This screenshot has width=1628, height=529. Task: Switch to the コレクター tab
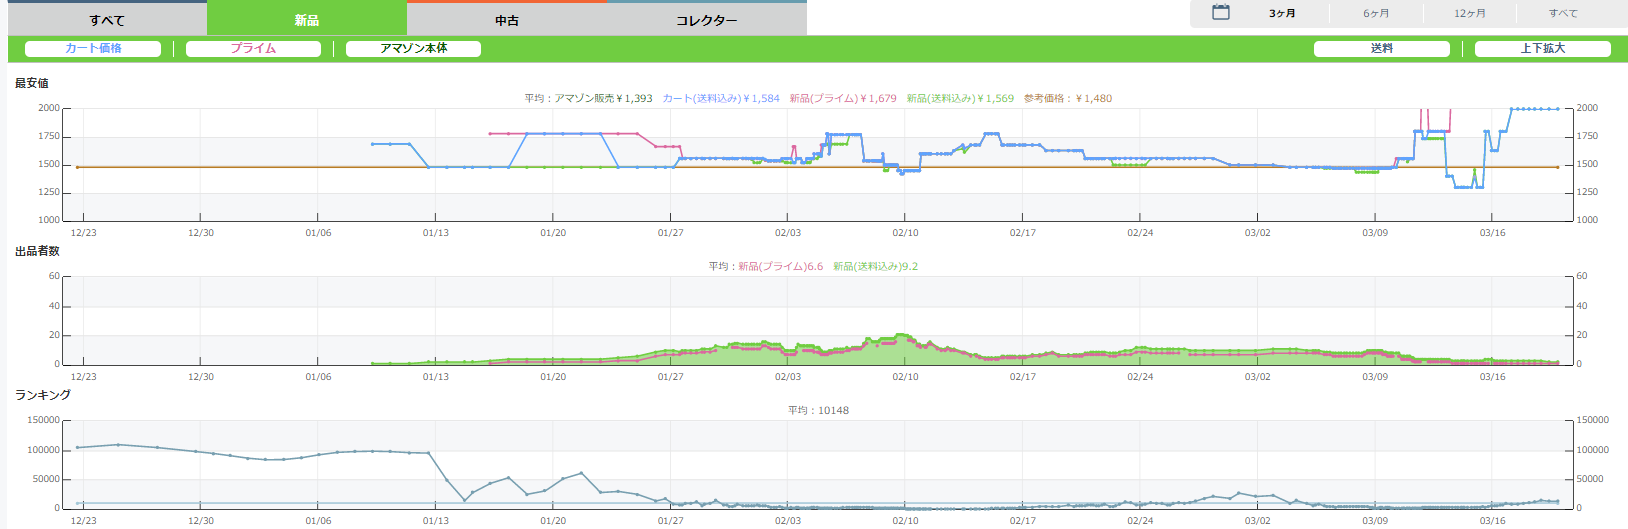[707, 20]
